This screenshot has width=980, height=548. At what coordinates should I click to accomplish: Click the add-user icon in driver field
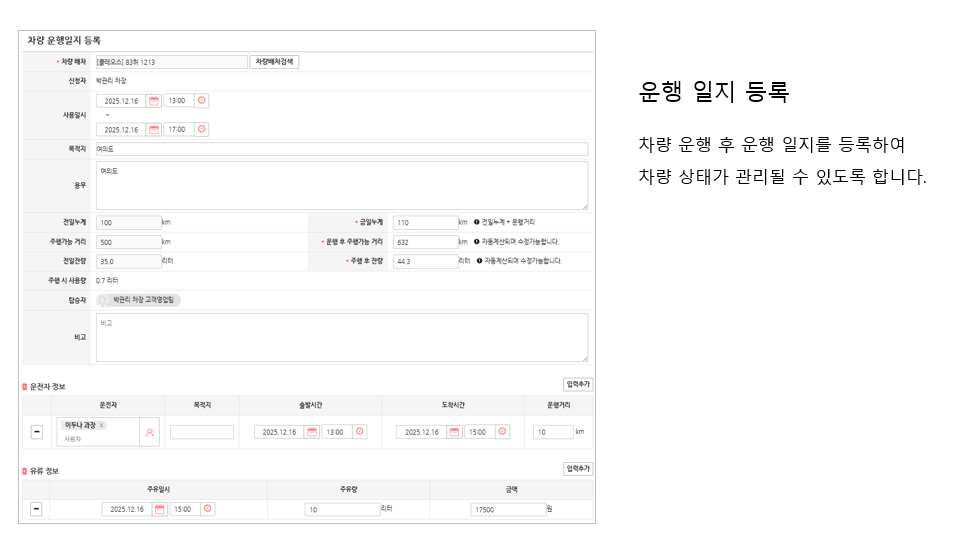tap(150, 432)
